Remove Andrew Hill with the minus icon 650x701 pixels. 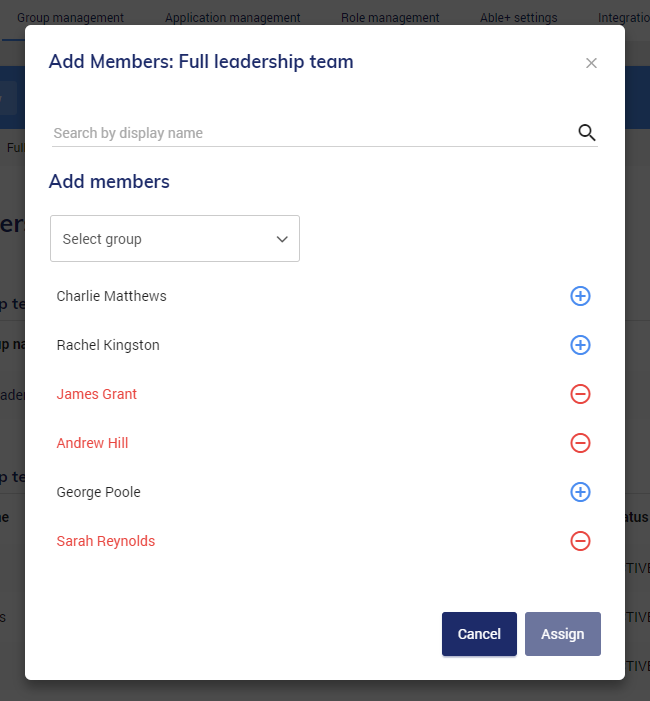(x=580, y=443)
